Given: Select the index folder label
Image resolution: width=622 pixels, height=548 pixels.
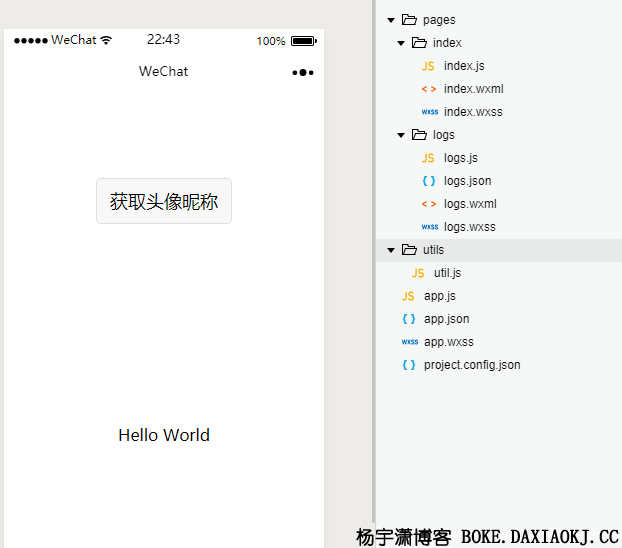Looking at the screenshot, I should [447, 43].
